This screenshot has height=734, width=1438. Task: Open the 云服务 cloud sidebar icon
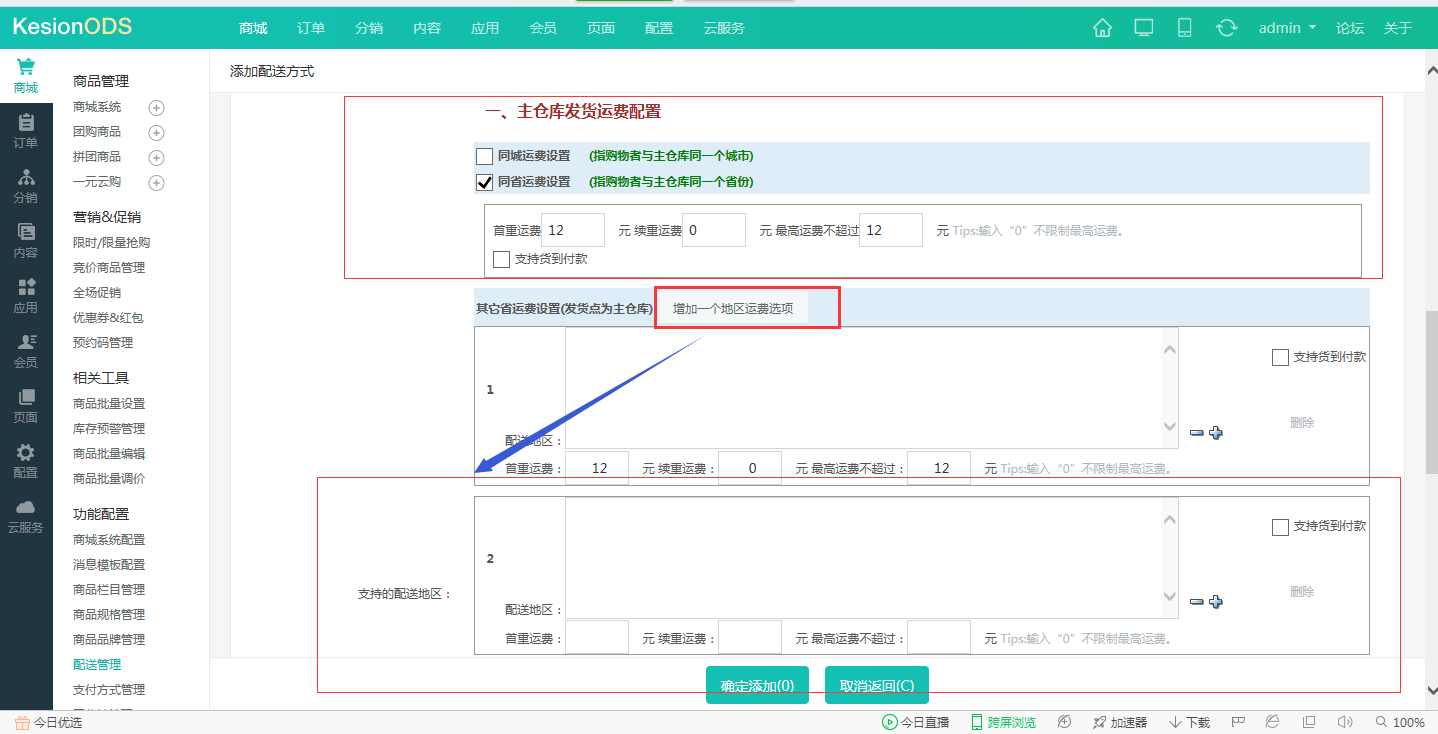pos(26,507)
